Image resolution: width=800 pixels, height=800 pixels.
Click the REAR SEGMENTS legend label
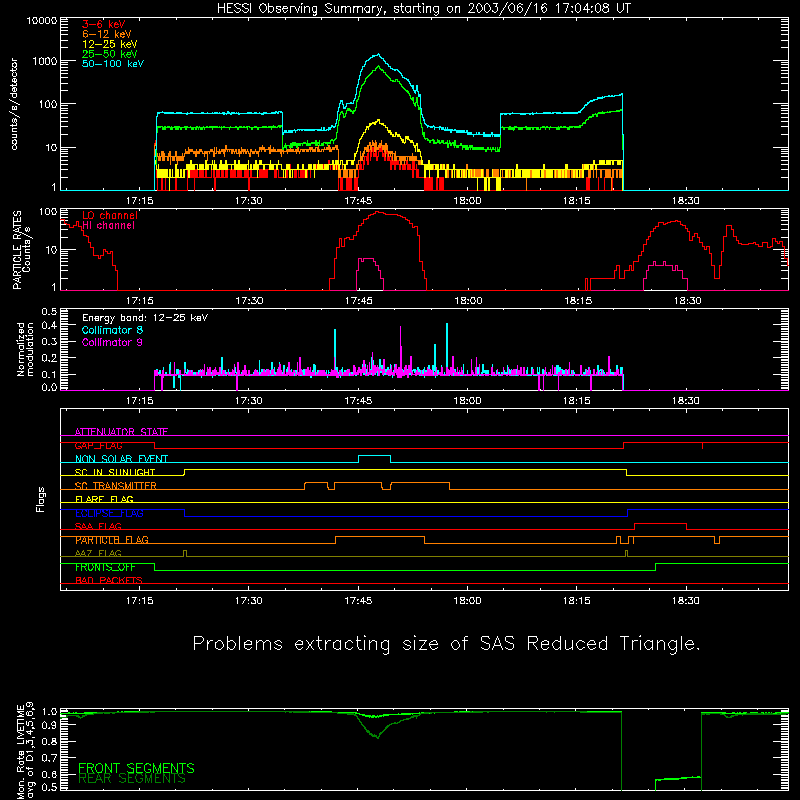(132, 778)
